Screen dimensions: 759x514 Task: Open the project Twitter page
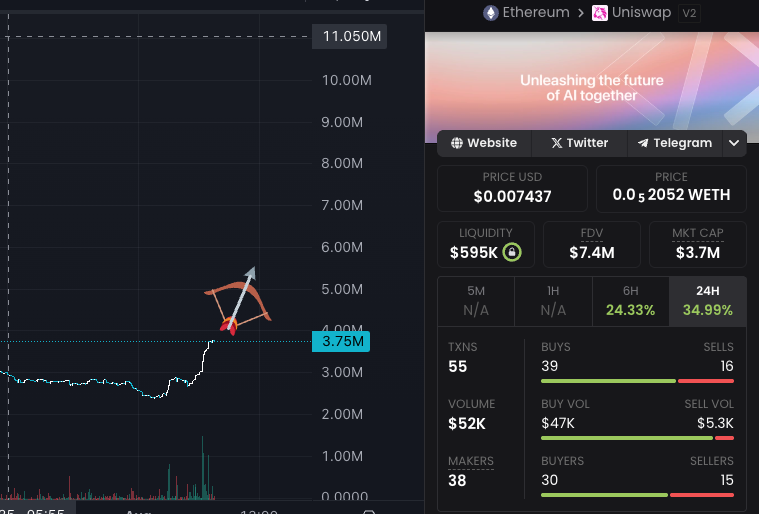point(579,143)
